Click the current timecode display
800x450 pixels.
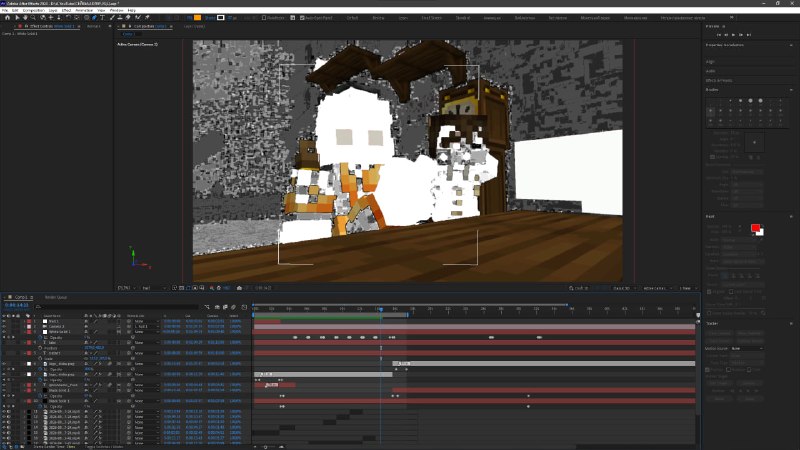tap(16, 305)
